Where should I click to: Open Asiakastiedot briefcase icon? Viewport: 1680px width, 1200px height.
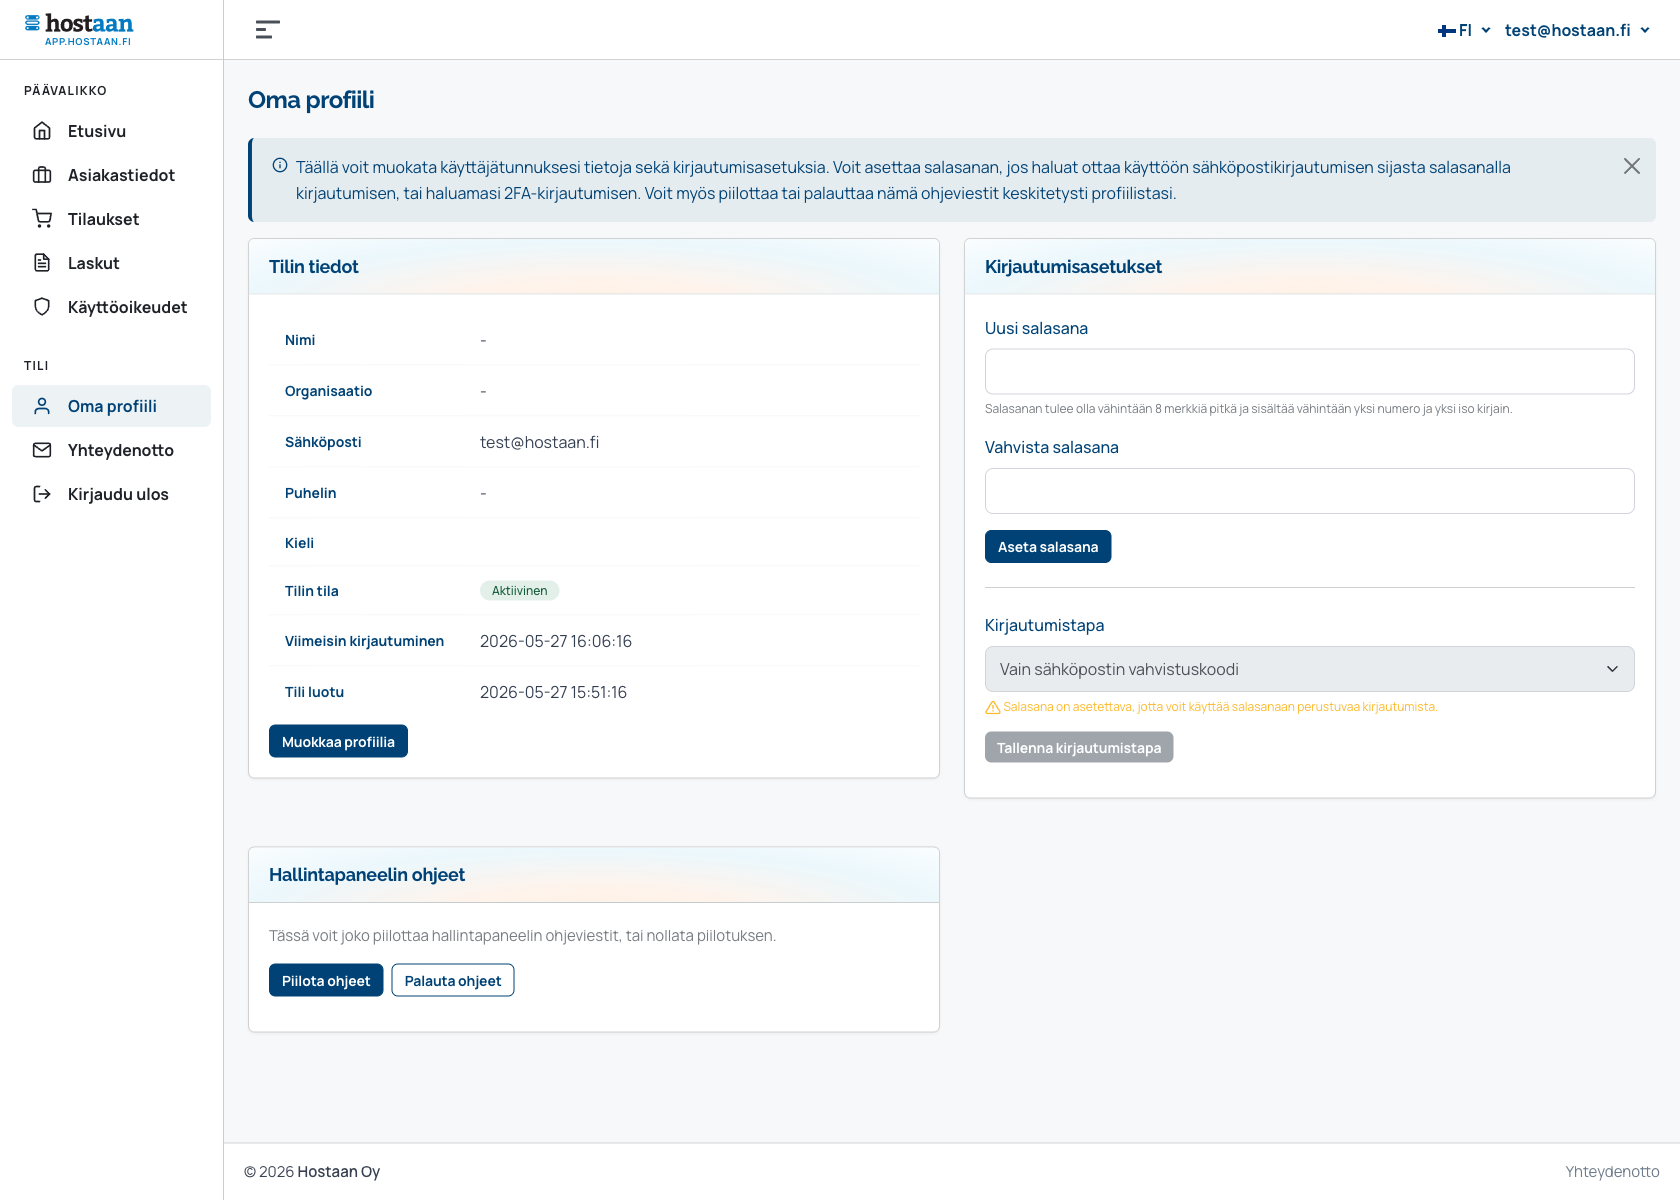pos(42,175)
